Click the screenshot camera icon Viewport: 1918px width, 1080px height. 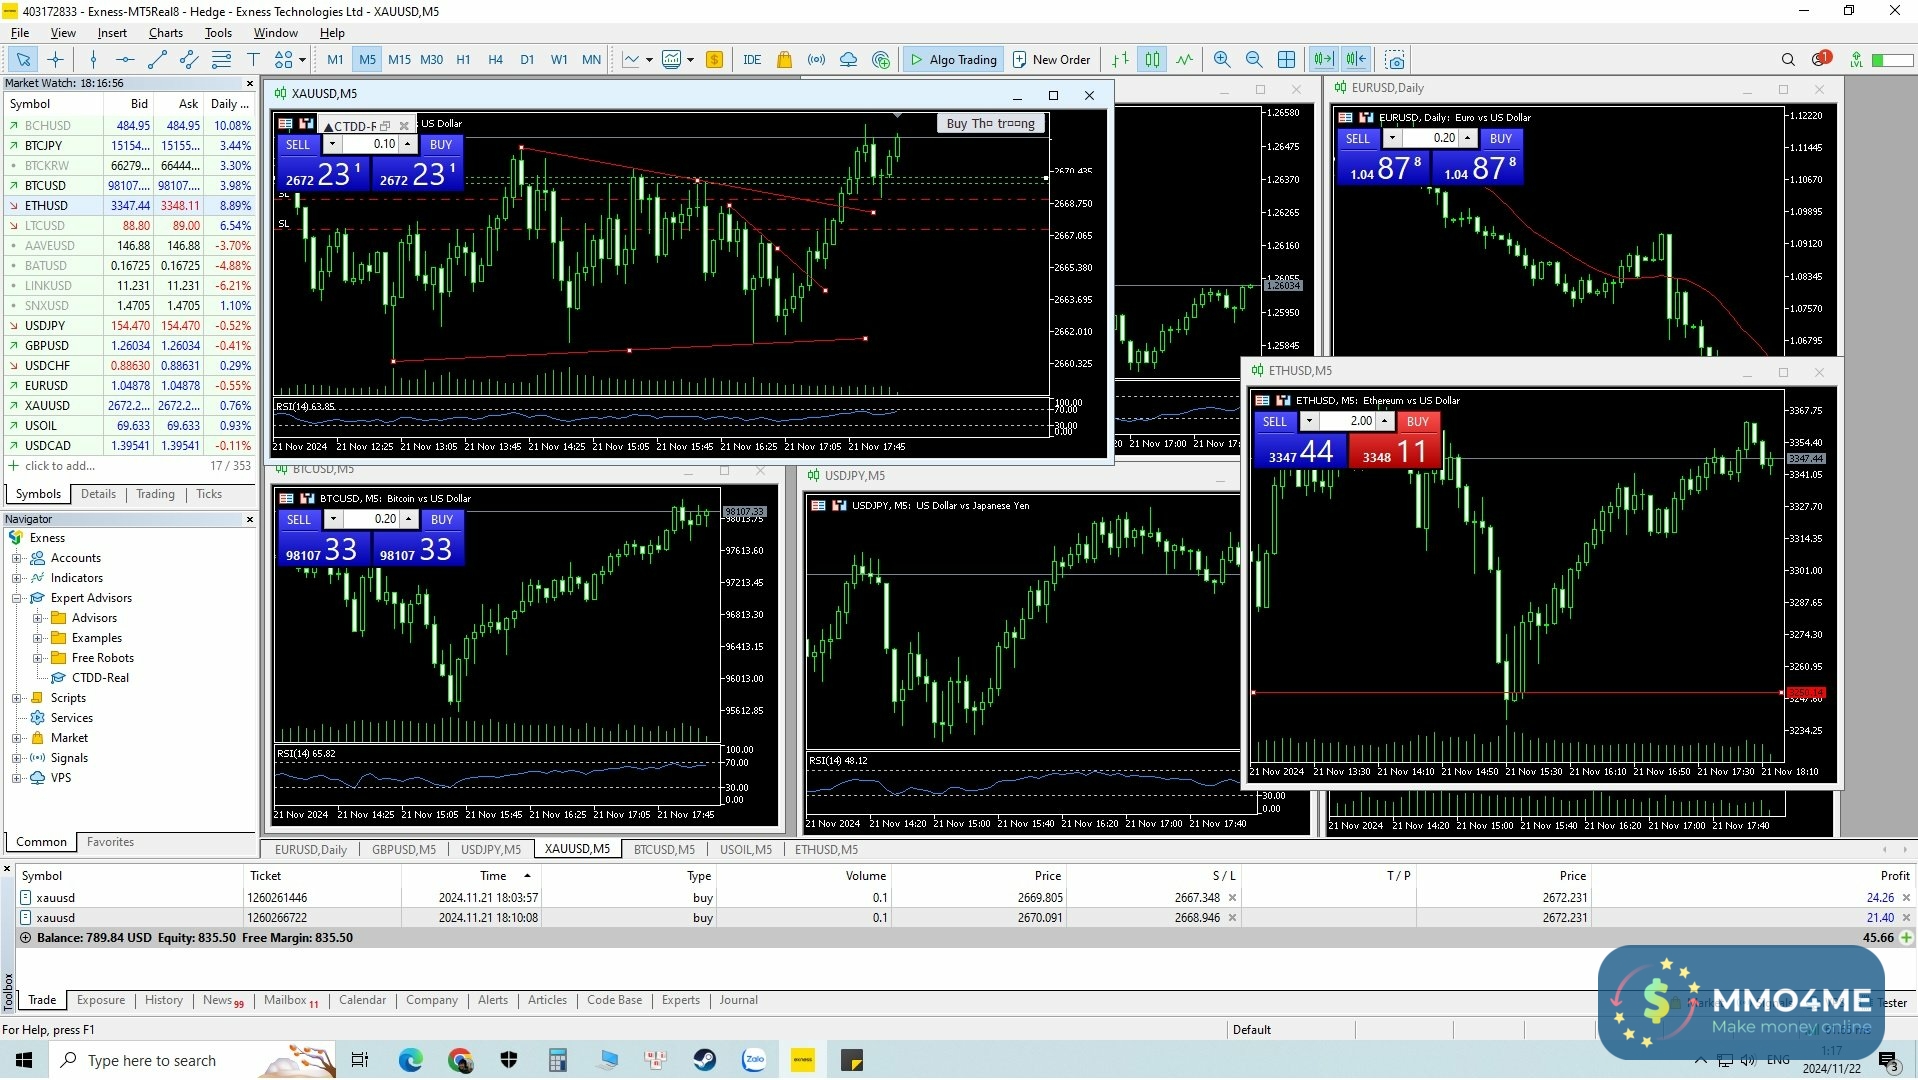pos(1395,60)
